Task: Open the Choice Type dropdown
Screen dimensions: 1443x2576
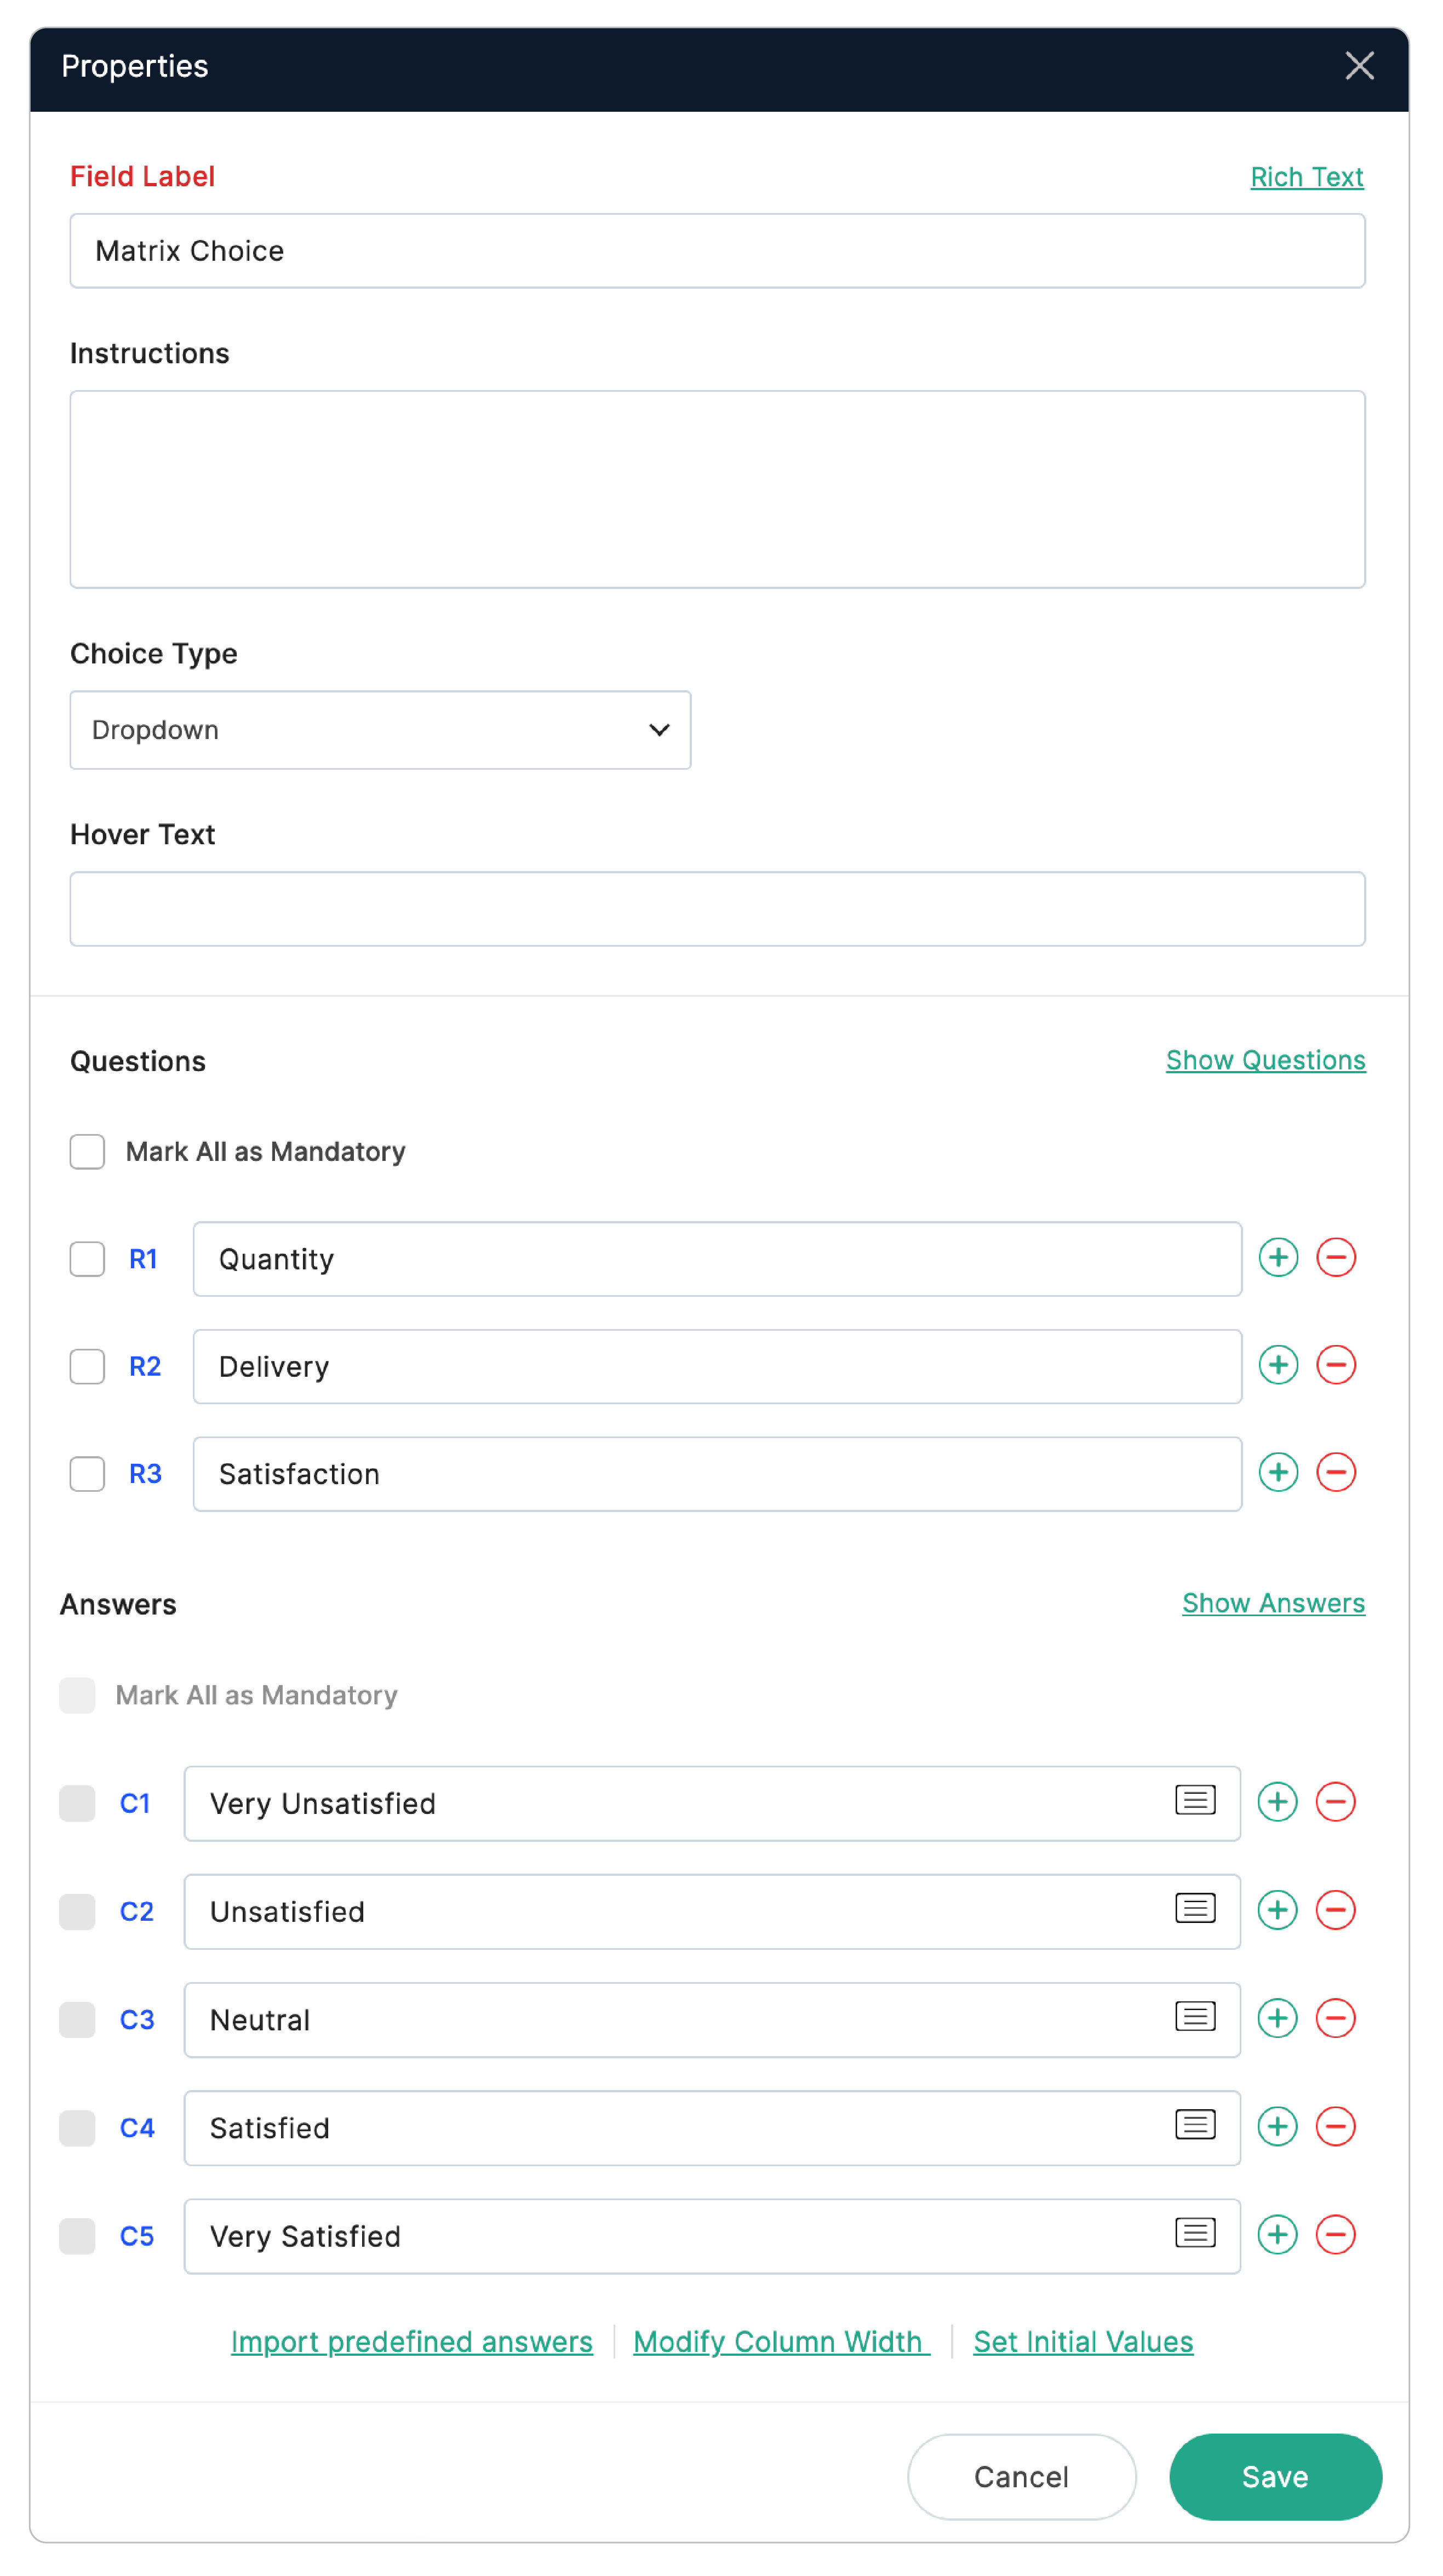Action: [380, 730]
